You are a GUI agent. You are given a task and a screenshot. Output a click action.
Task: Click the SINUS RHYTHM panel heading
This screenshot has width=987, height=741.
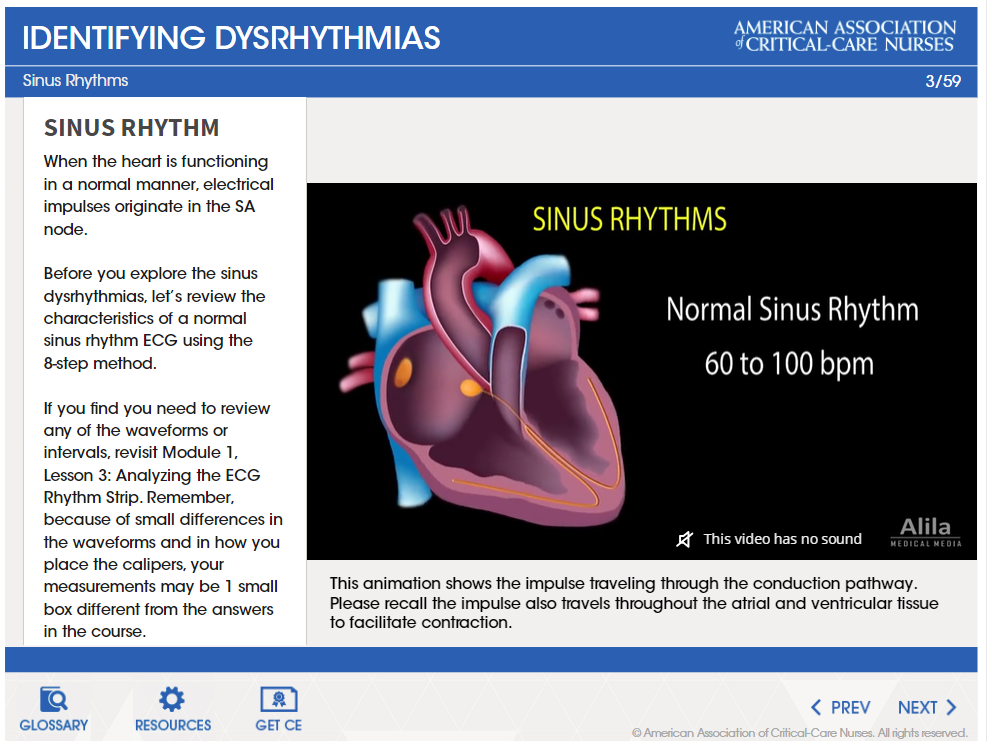131,128
